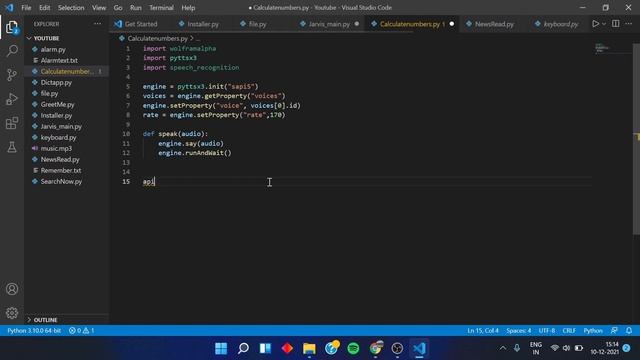Close unsaved Calculatenumbers.py tab dot

tap(451, 24)
